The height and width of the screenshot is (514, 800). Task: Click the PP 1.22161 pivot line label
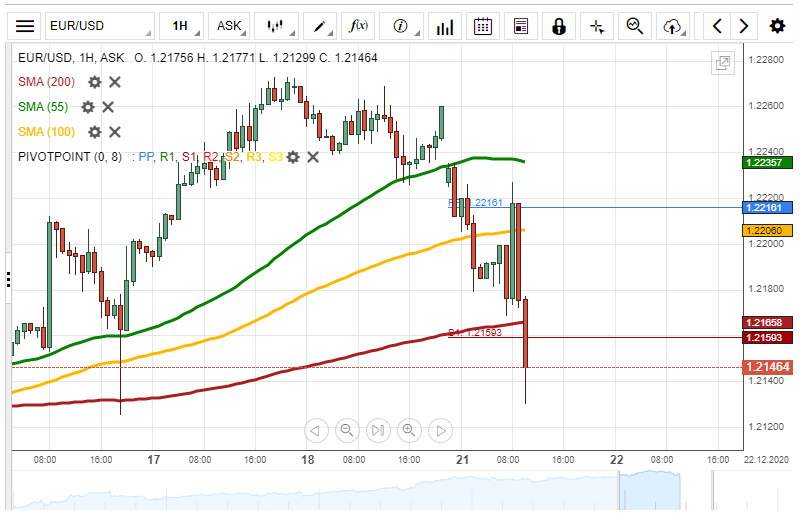point(476,203)
